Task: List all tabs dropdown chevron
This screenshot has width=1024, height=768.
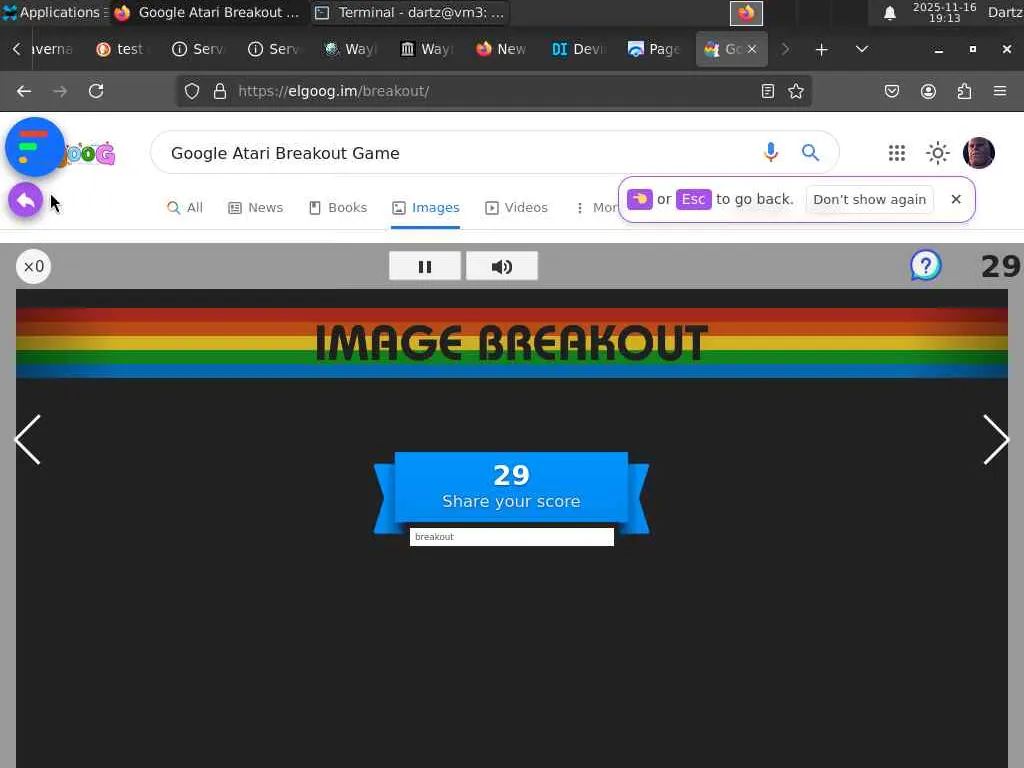Action: (862, 50)
